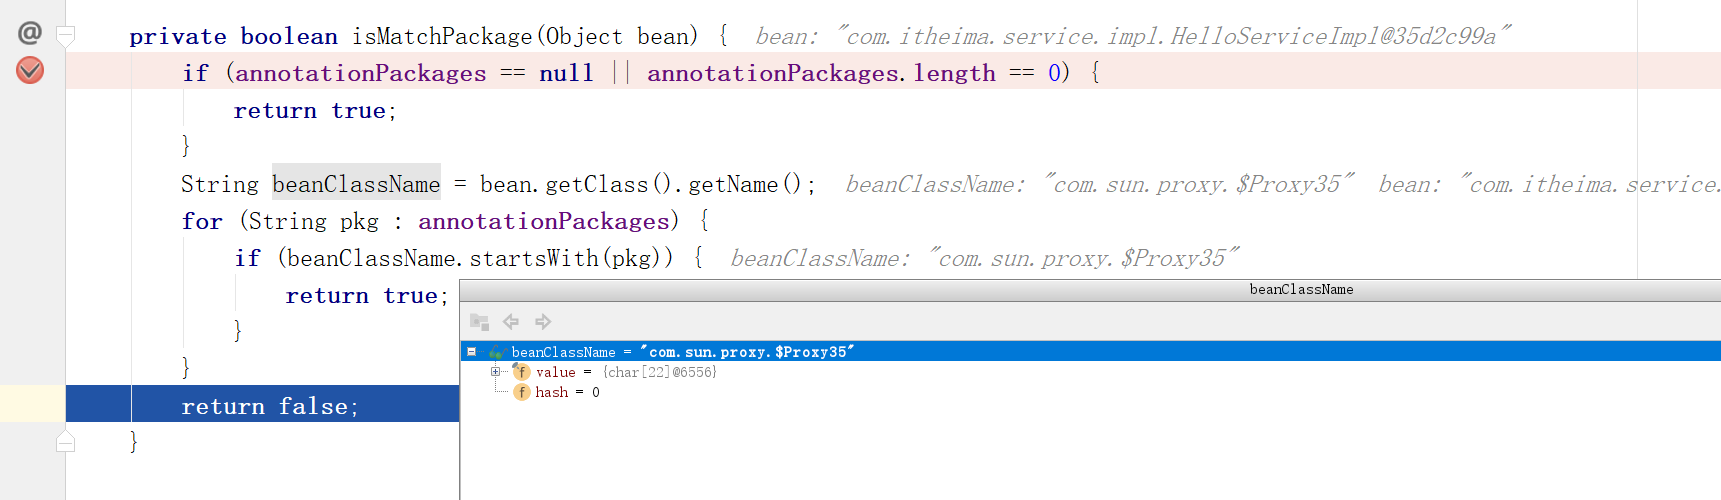1721x500 pixels.
Task: Collapse the isMatchPackage method fold marker
Action: coord(66,37)
